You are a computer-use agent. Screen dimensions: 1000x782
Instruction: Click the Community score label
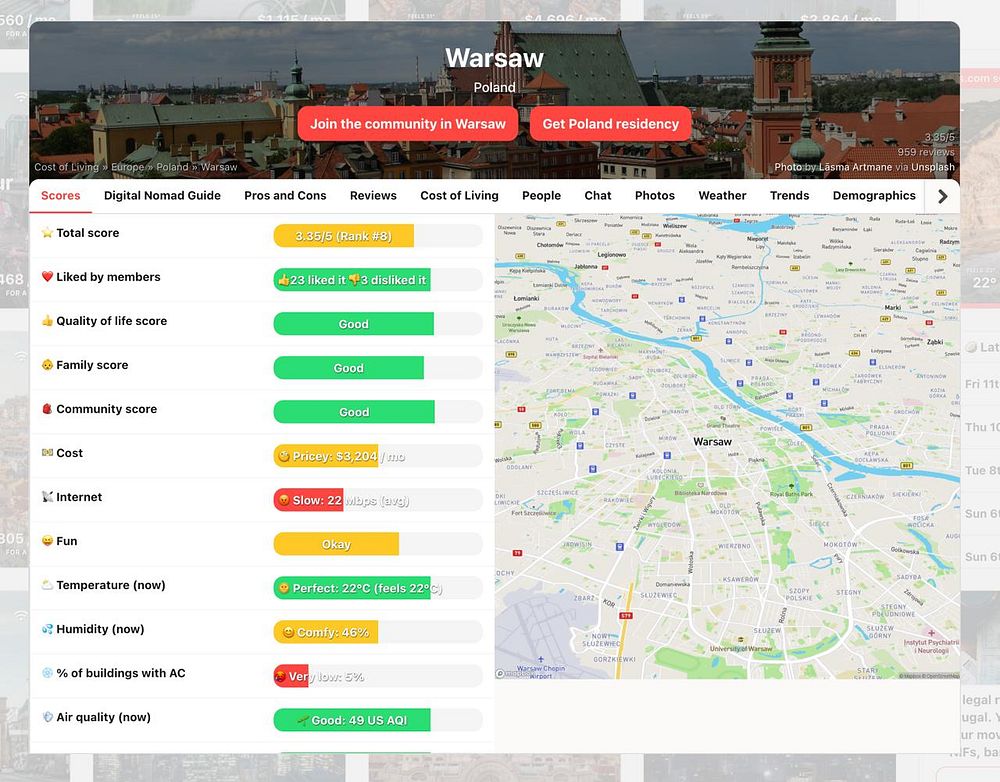pyautogui.click(x=107, y=409)
